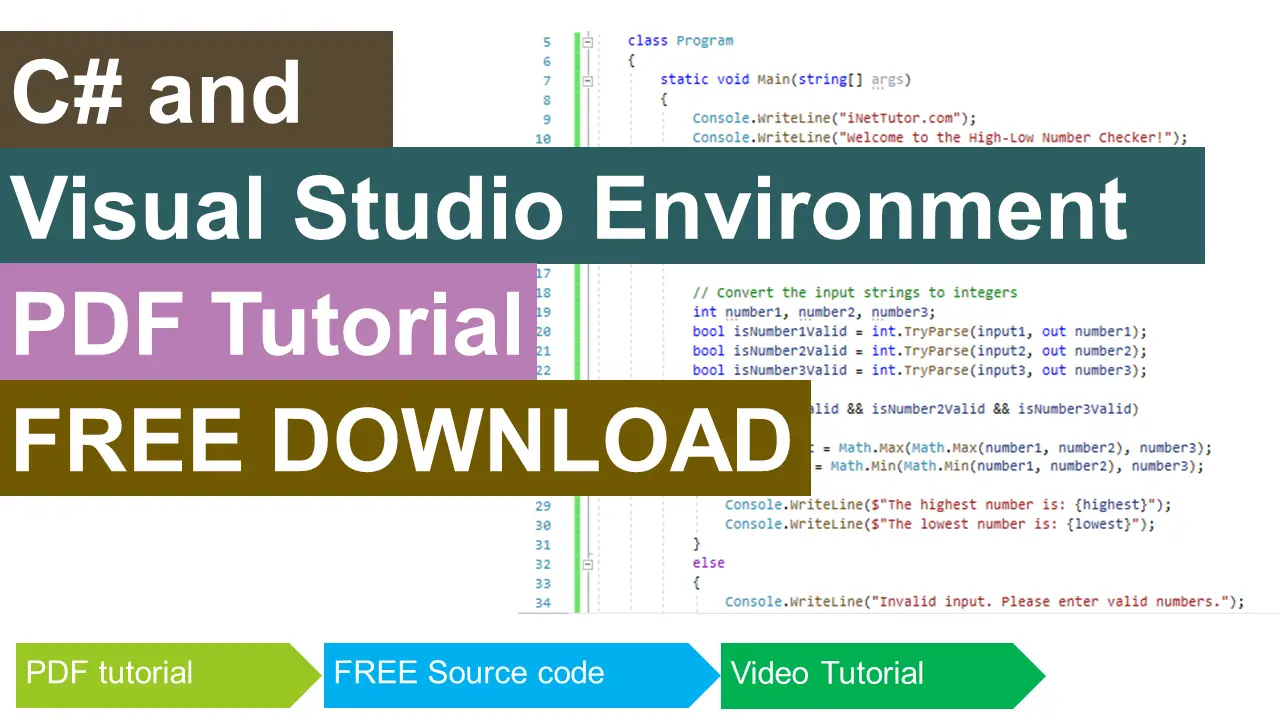This screenshot has height=720, width=1280.
Task: Collapse the else block at line 32
Action: [x=588, y=563]
